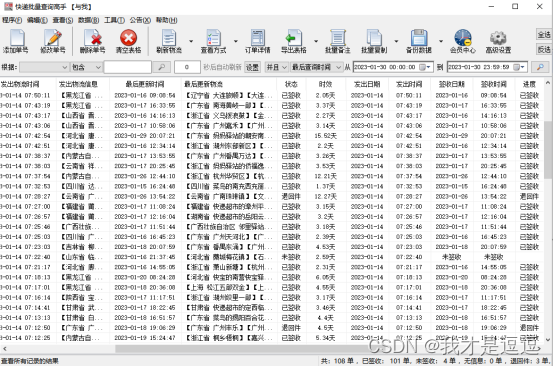Sort by the 状态 column header

click(x=291, y=84)
